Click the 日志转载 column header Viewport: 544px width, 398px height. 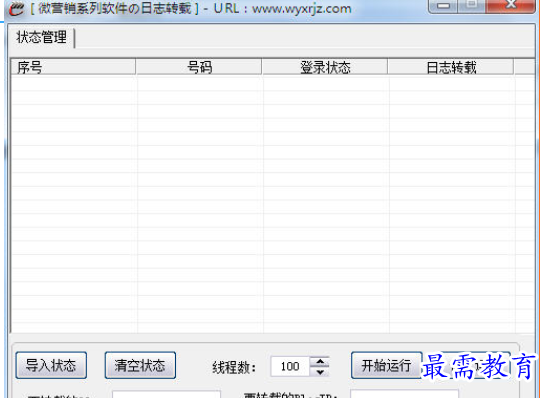(451, 67)
